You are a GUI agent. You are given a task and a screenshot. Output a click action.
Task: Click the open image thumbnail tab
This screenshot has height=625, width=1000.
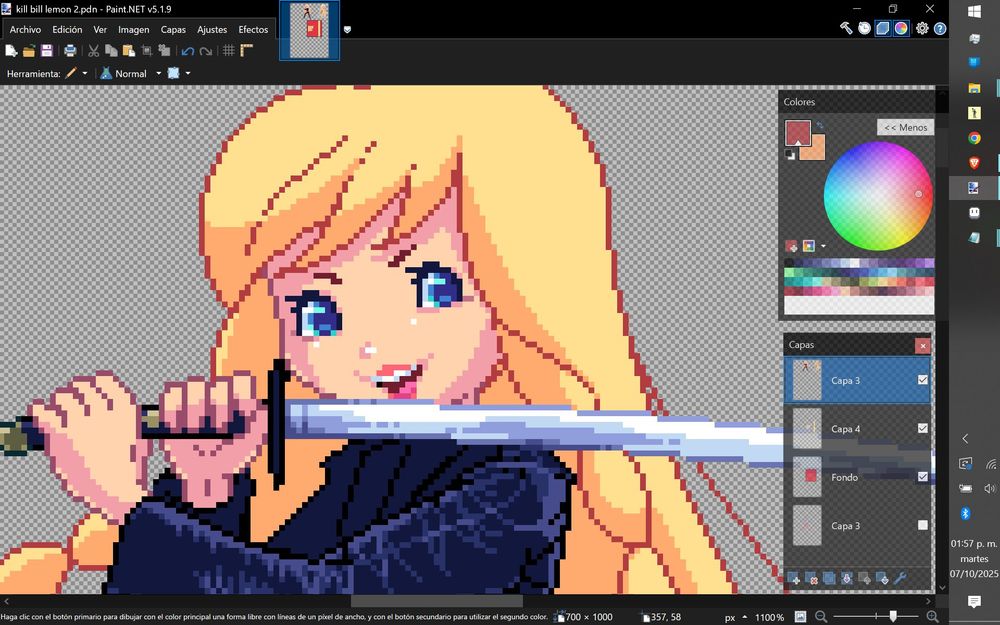[309, 30]
